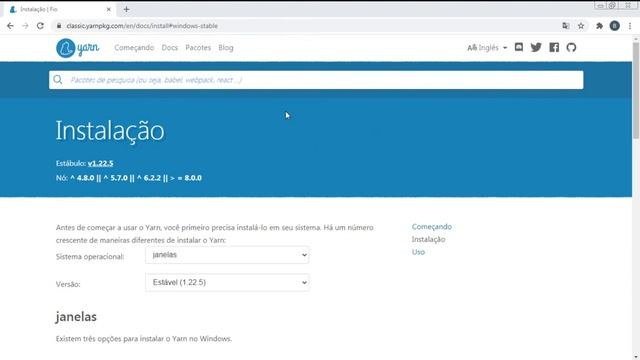Open the Discord chat icon in header

pos(519,47)
